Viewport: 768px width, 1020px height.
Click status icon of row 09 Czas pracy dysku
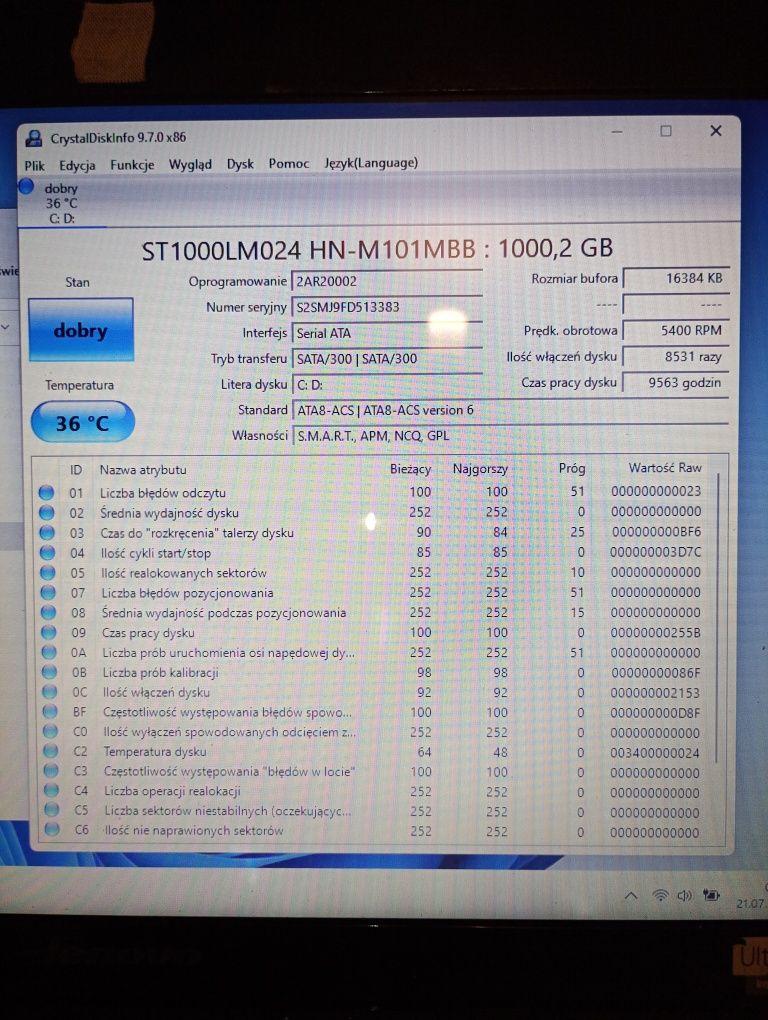[x=49, y=632]
